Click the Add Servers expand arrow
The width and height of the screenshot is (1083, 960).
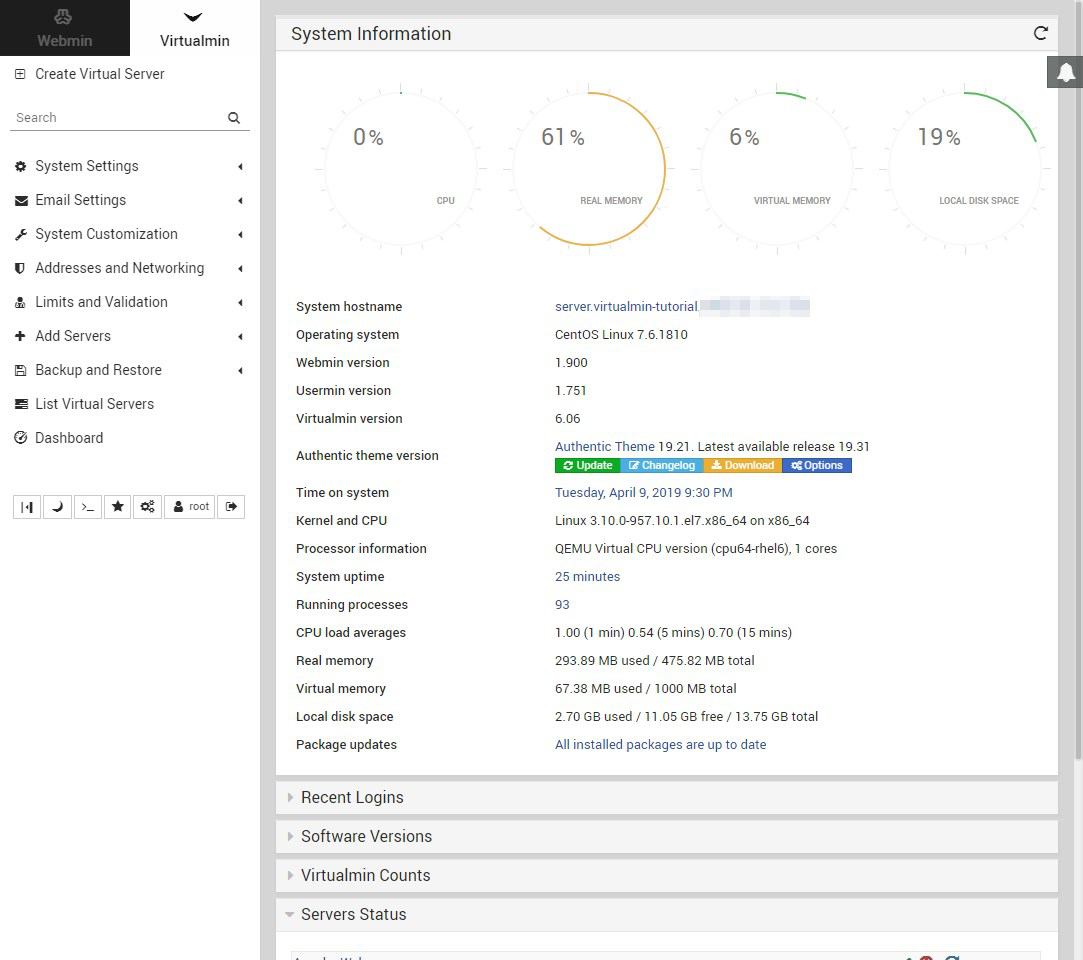pyautogui.click(x=240, y=336)
